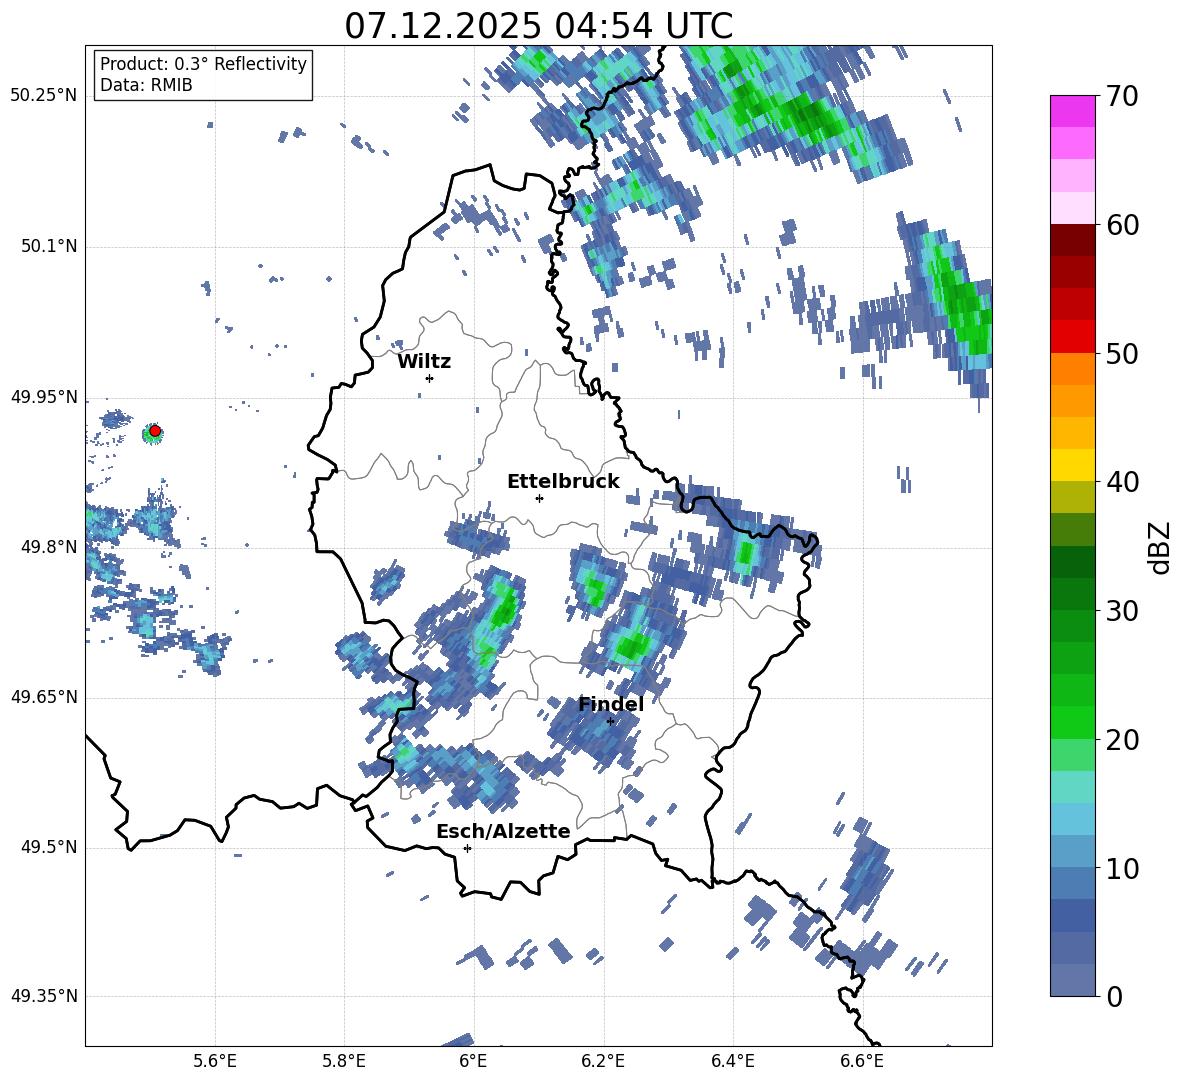Click the Wiltz station cross marker
Viewport: 1184px width, 1081px height.
tap(430, 378)
